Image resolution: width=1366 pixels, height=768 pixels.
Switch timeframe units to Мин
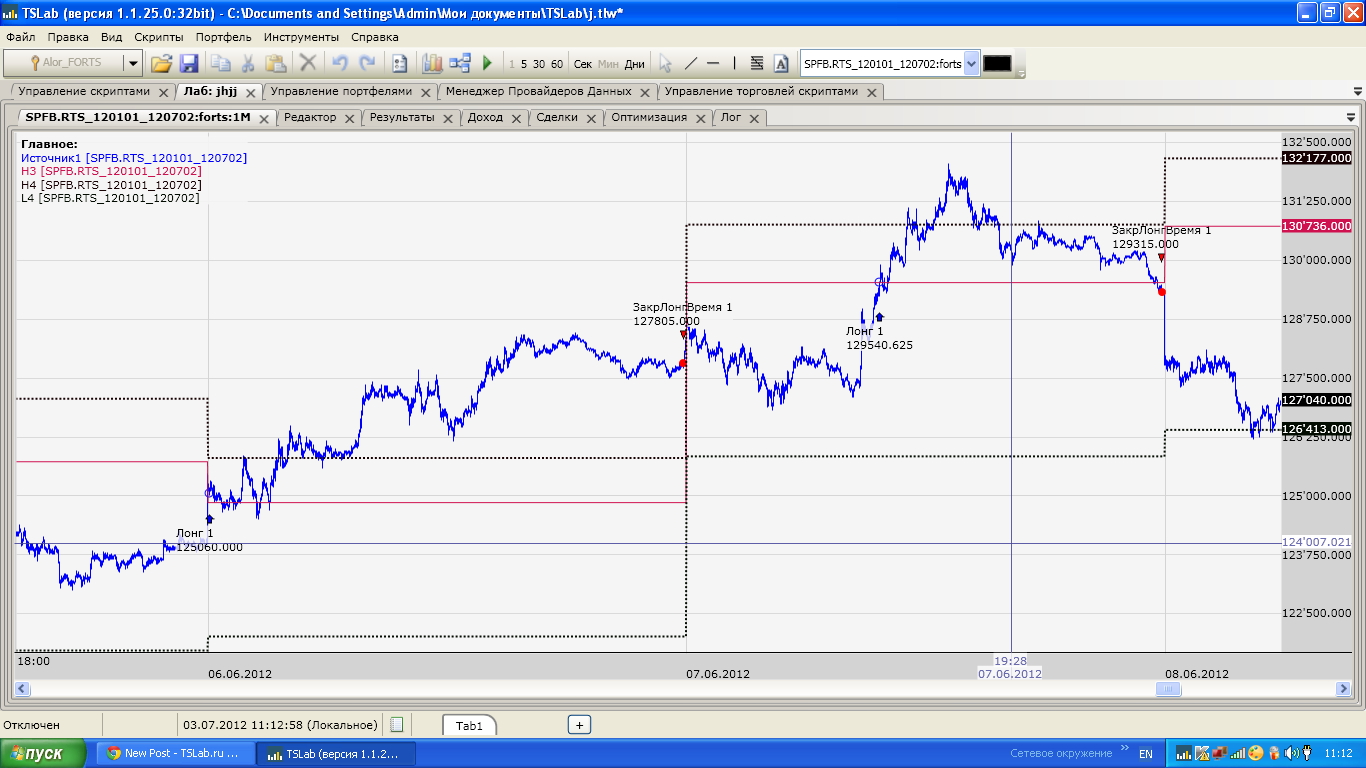click(x=608, y=64)
